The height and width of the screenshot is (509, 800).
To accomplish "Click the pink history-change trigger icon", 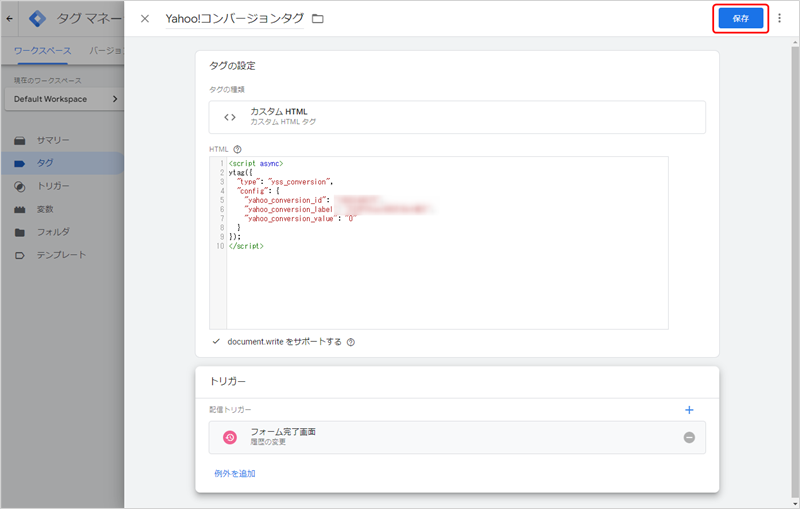I will tap(230, 438).
